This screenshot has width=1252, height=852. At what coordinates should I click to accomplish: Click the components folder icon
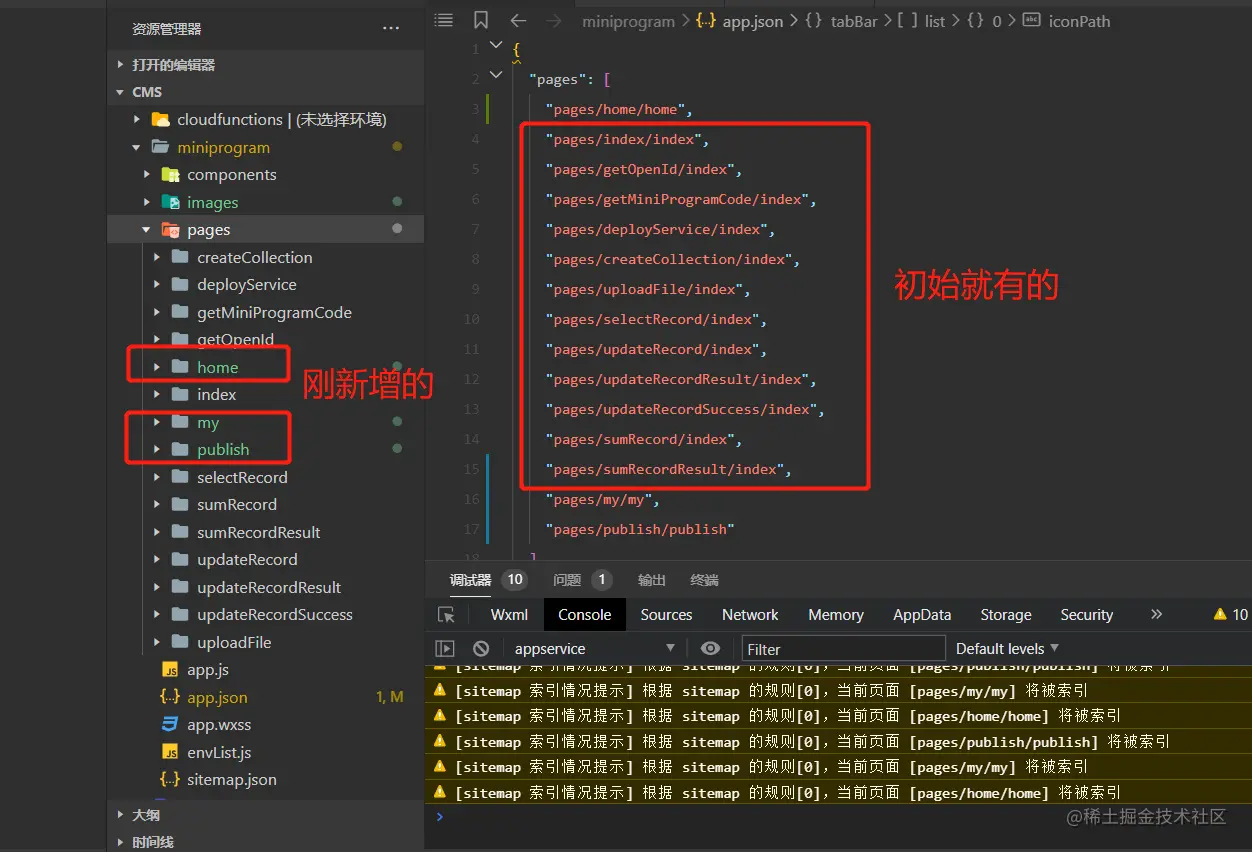(x=170, y=174)
